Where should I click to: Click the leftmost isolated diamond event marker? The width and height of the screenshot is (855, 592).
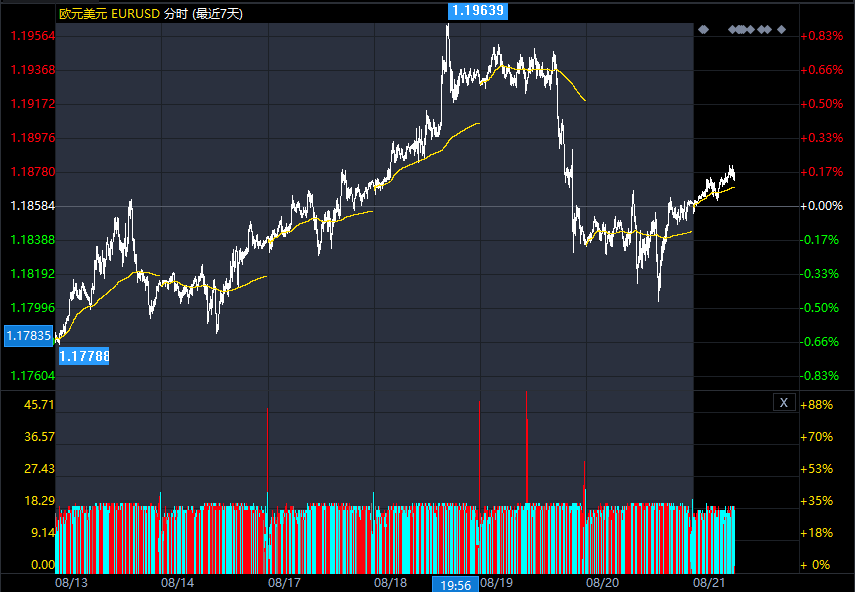pos(703,29)
